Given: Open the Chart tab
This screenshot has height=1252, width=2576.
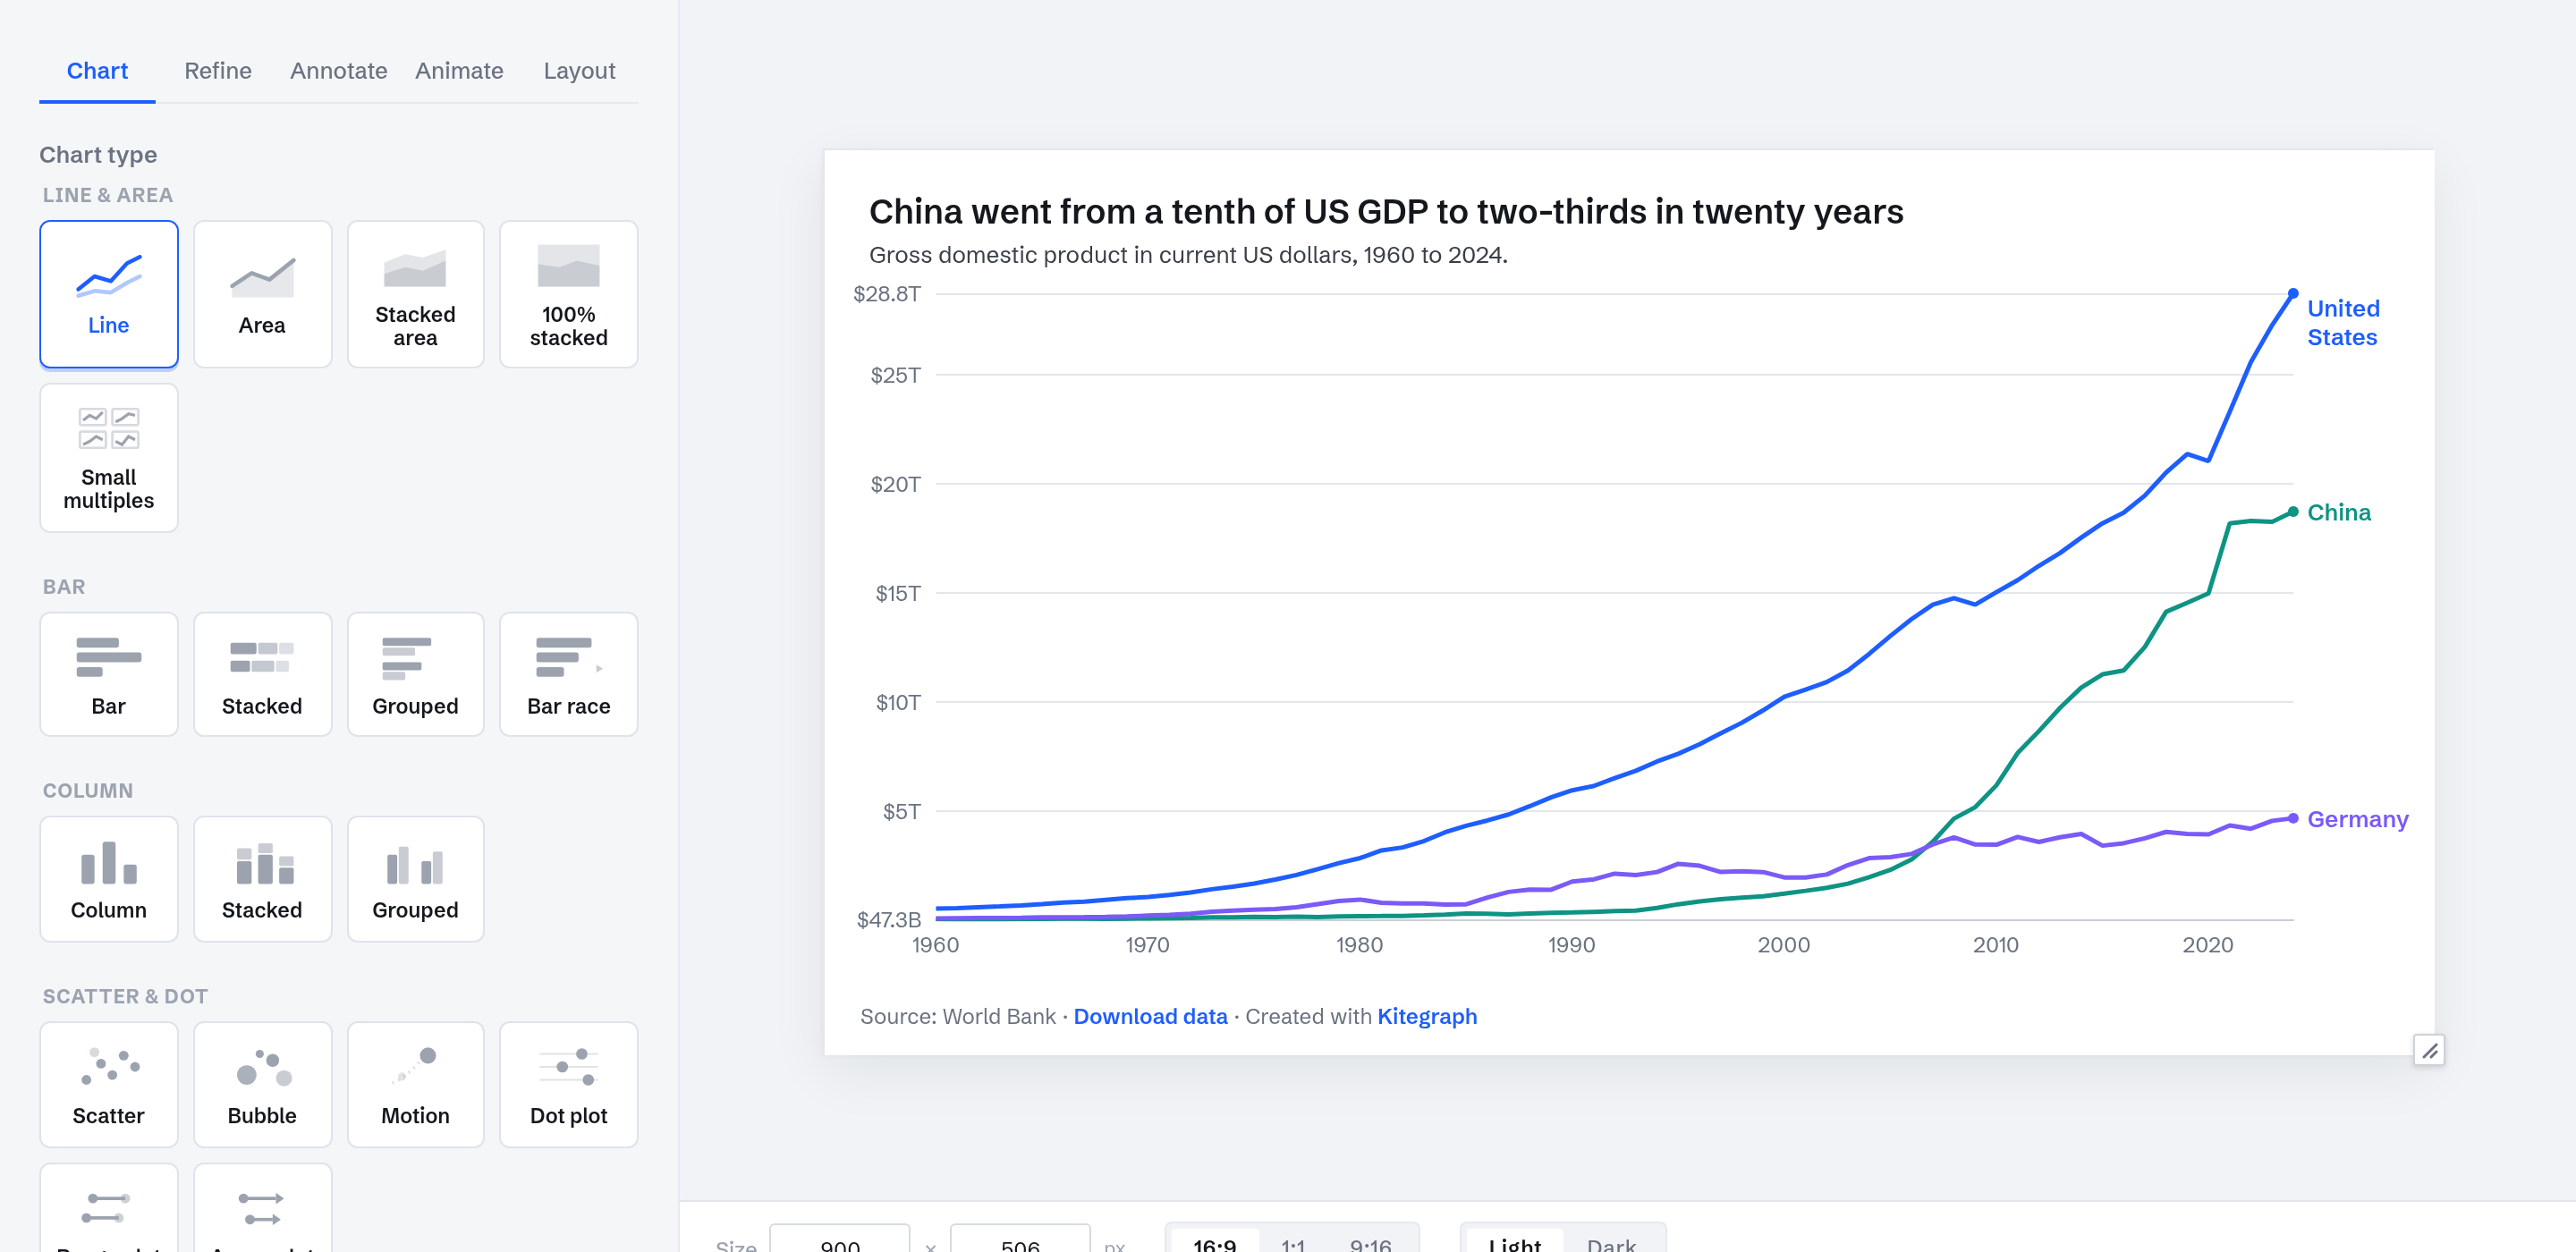Looking at the screenshot, I should pyautogui.click(x=97, y=71).
